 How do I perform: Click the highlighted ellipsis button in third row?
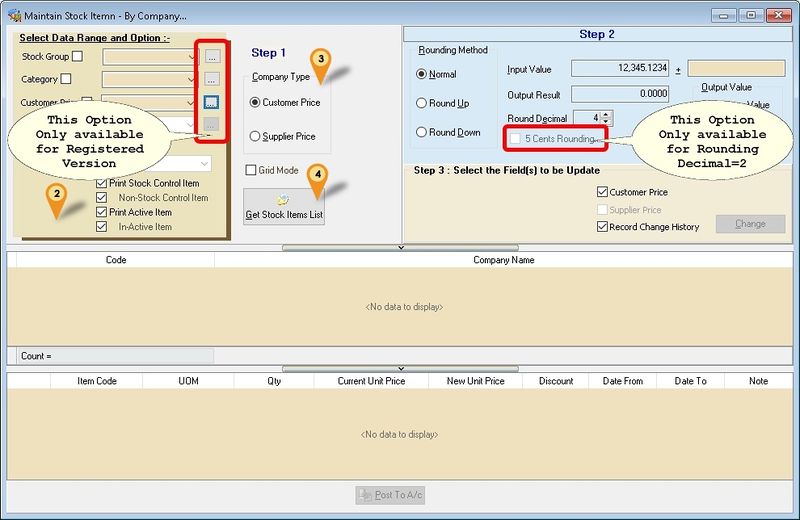coord(212,102)
